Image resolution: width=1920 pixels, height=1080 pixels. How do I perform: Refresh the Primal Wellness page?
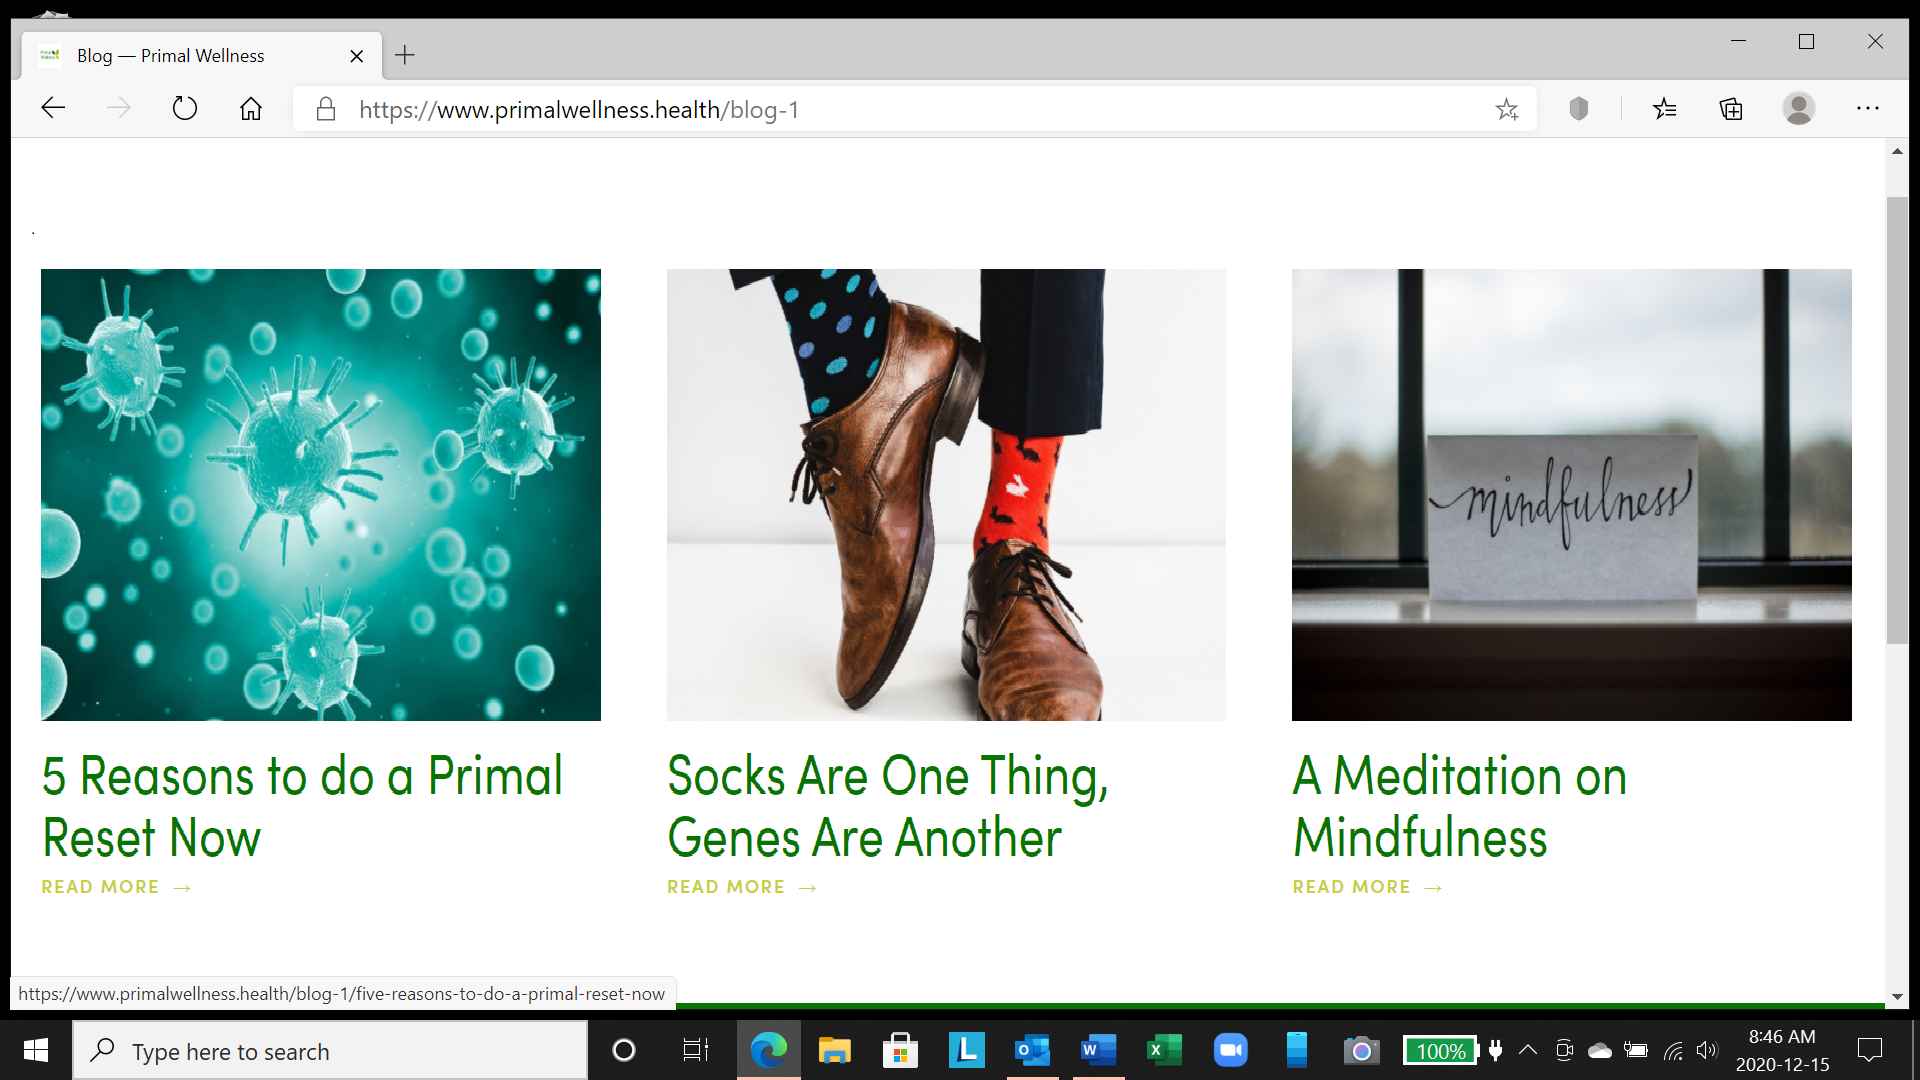pyautogui.click(x=185, y=108)
